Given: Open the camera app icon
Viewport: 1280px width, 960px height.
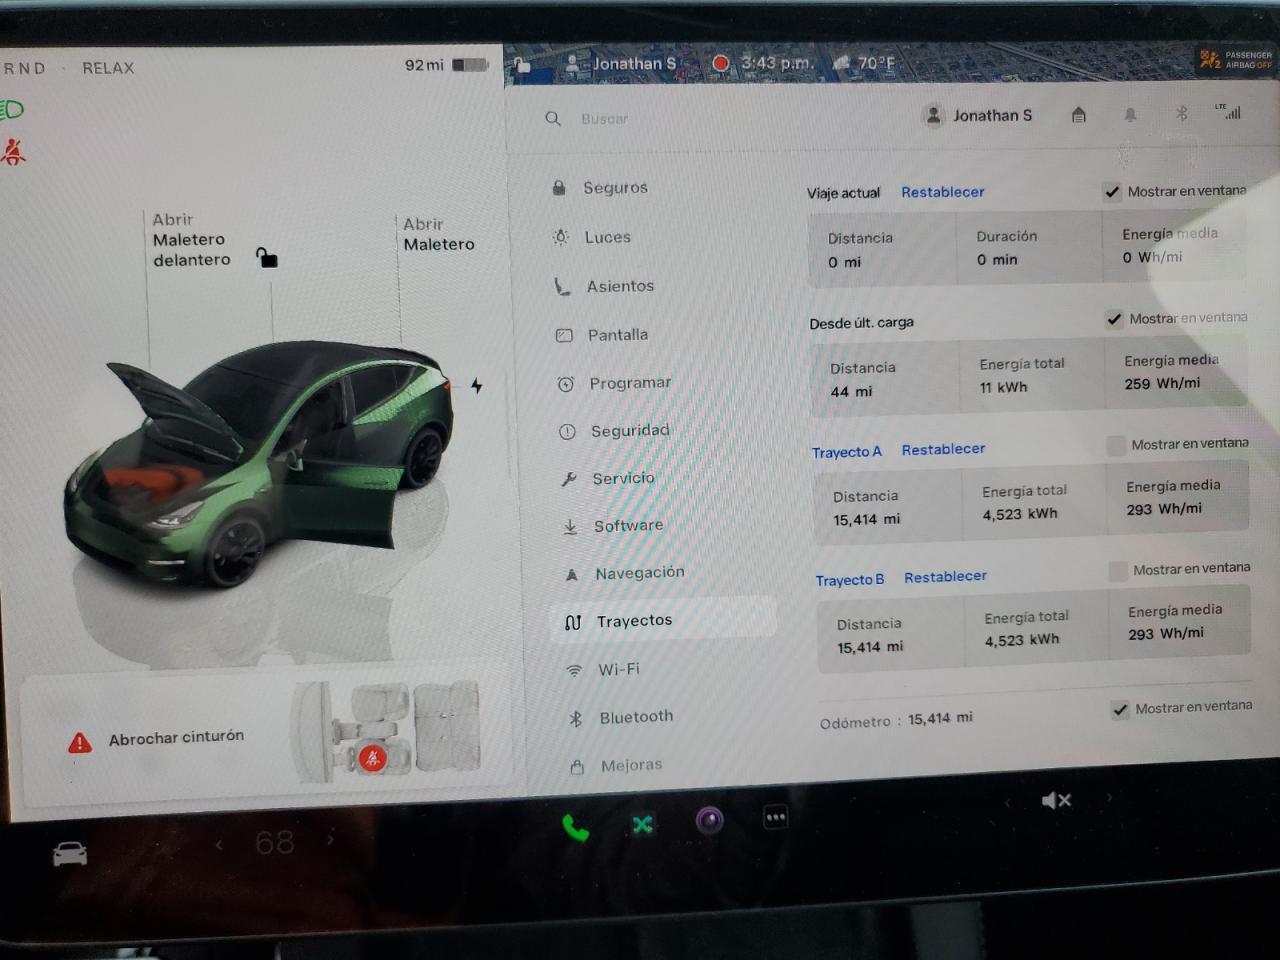Looking at the screenshot, I should pyautogui.click(x=709, y=821).
